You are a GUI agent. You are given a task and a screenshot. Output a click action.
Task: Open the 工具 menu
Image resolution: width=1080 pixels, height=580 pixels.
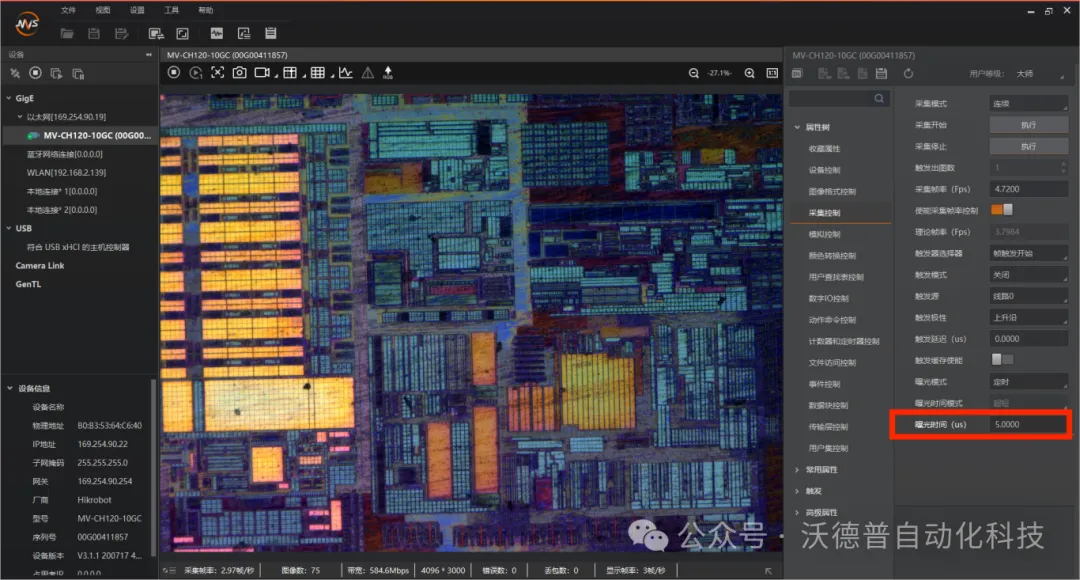(x=172, y=10)
